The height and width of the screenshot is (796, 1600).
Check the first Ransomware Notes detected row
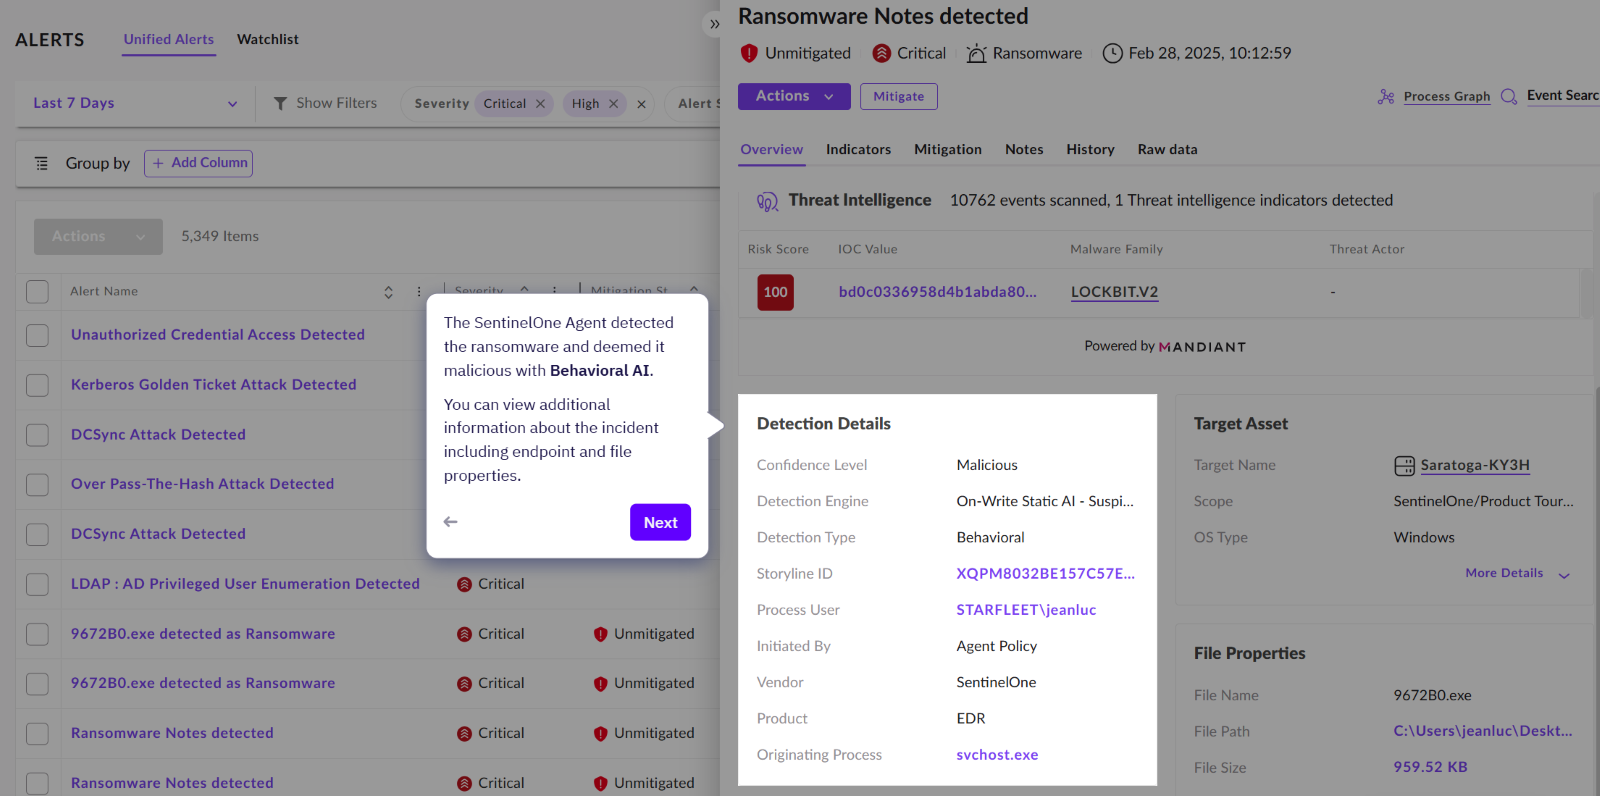pos(37,734)
